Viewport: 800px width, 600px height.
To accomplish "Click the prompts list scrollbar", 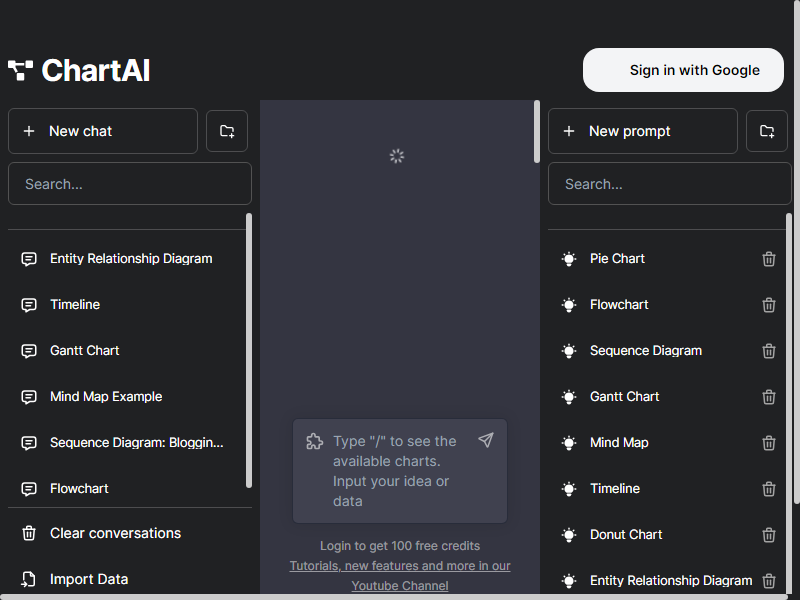I will pyautogui.click(x=789, y=403).
